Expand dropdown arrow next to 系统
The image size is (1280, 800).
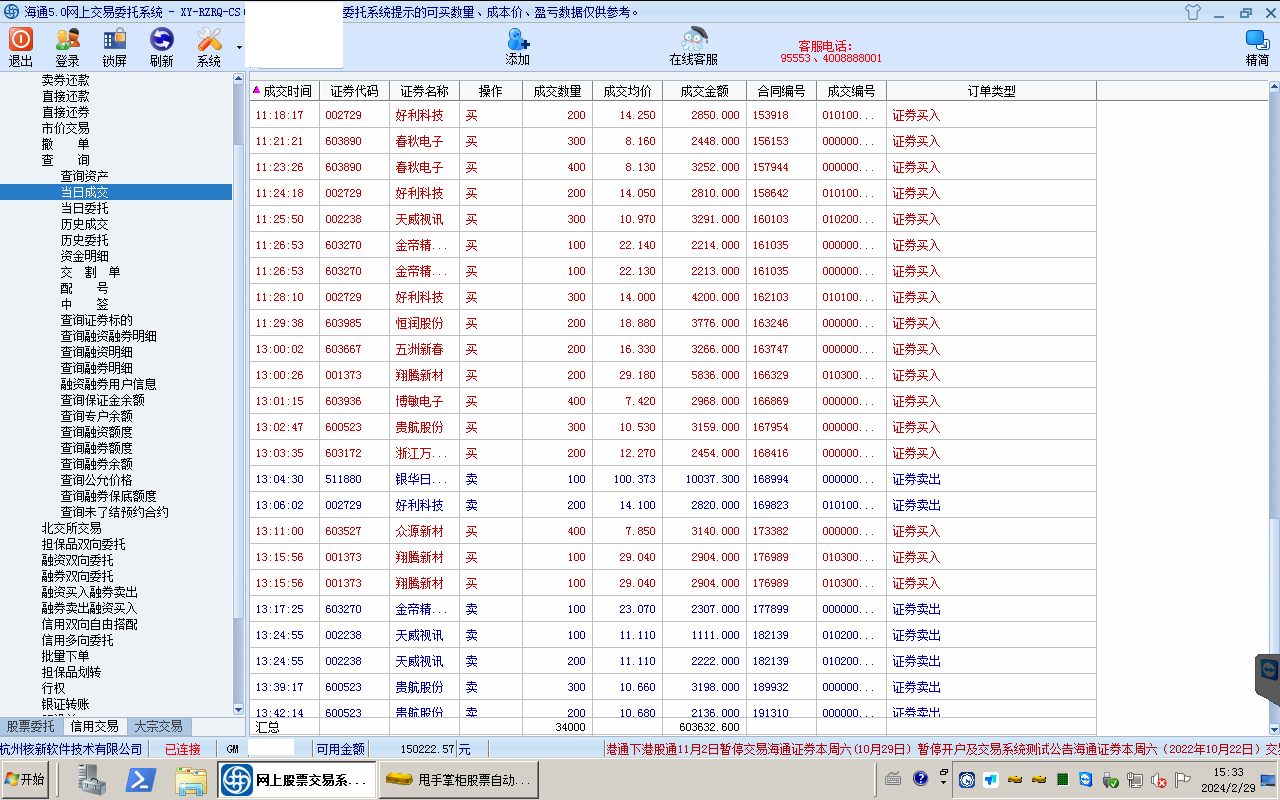coord(239,47)
